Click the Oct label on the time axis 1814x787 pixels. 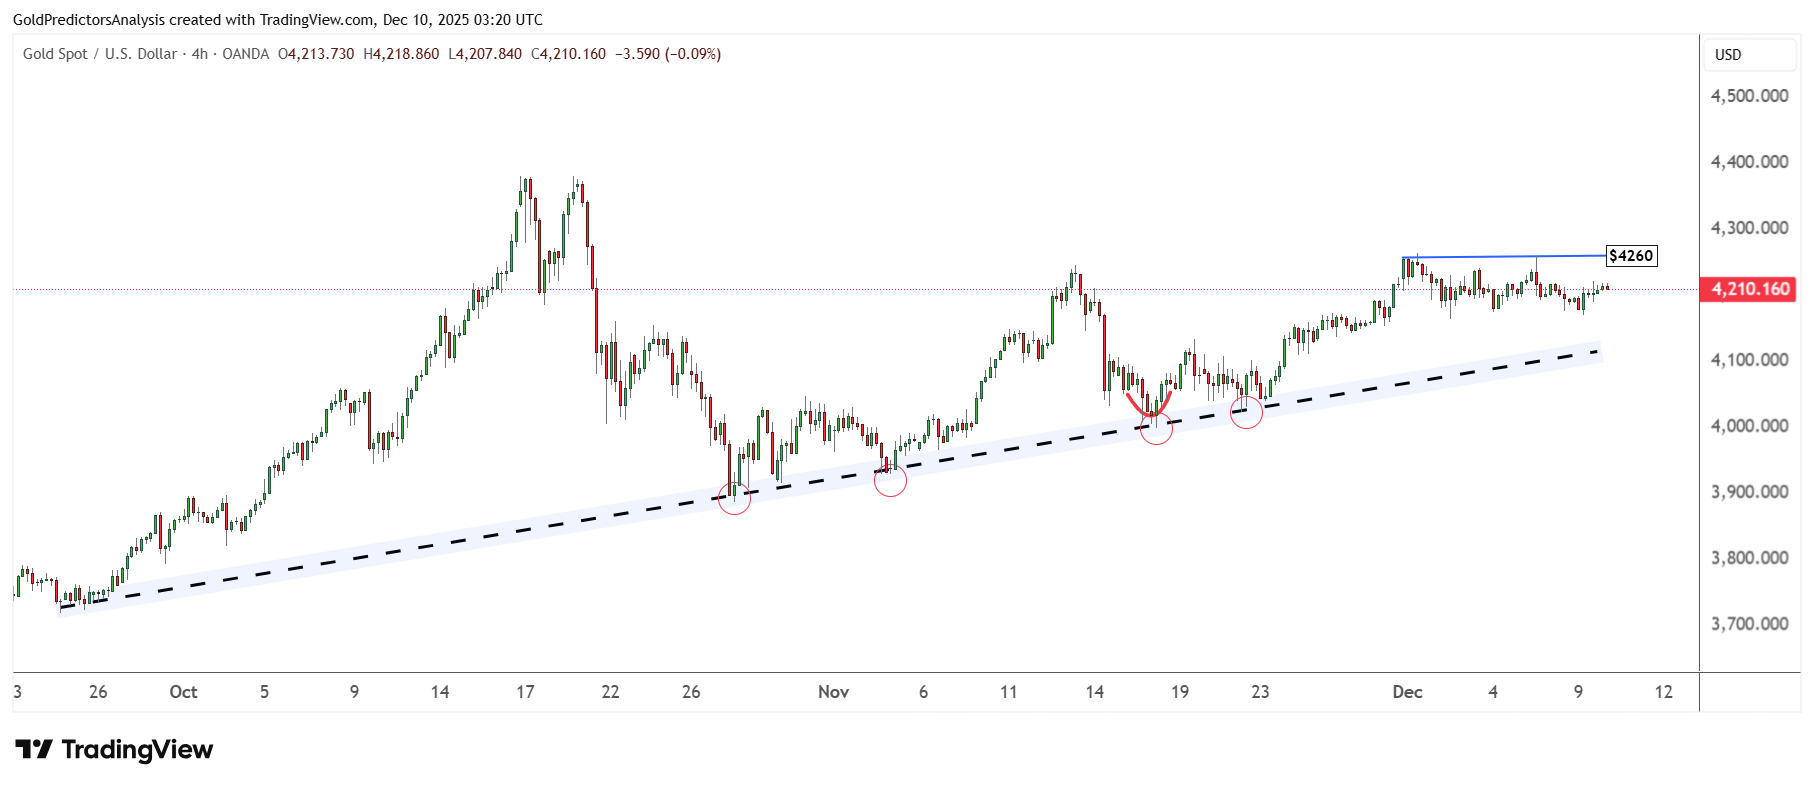[183, 692]
